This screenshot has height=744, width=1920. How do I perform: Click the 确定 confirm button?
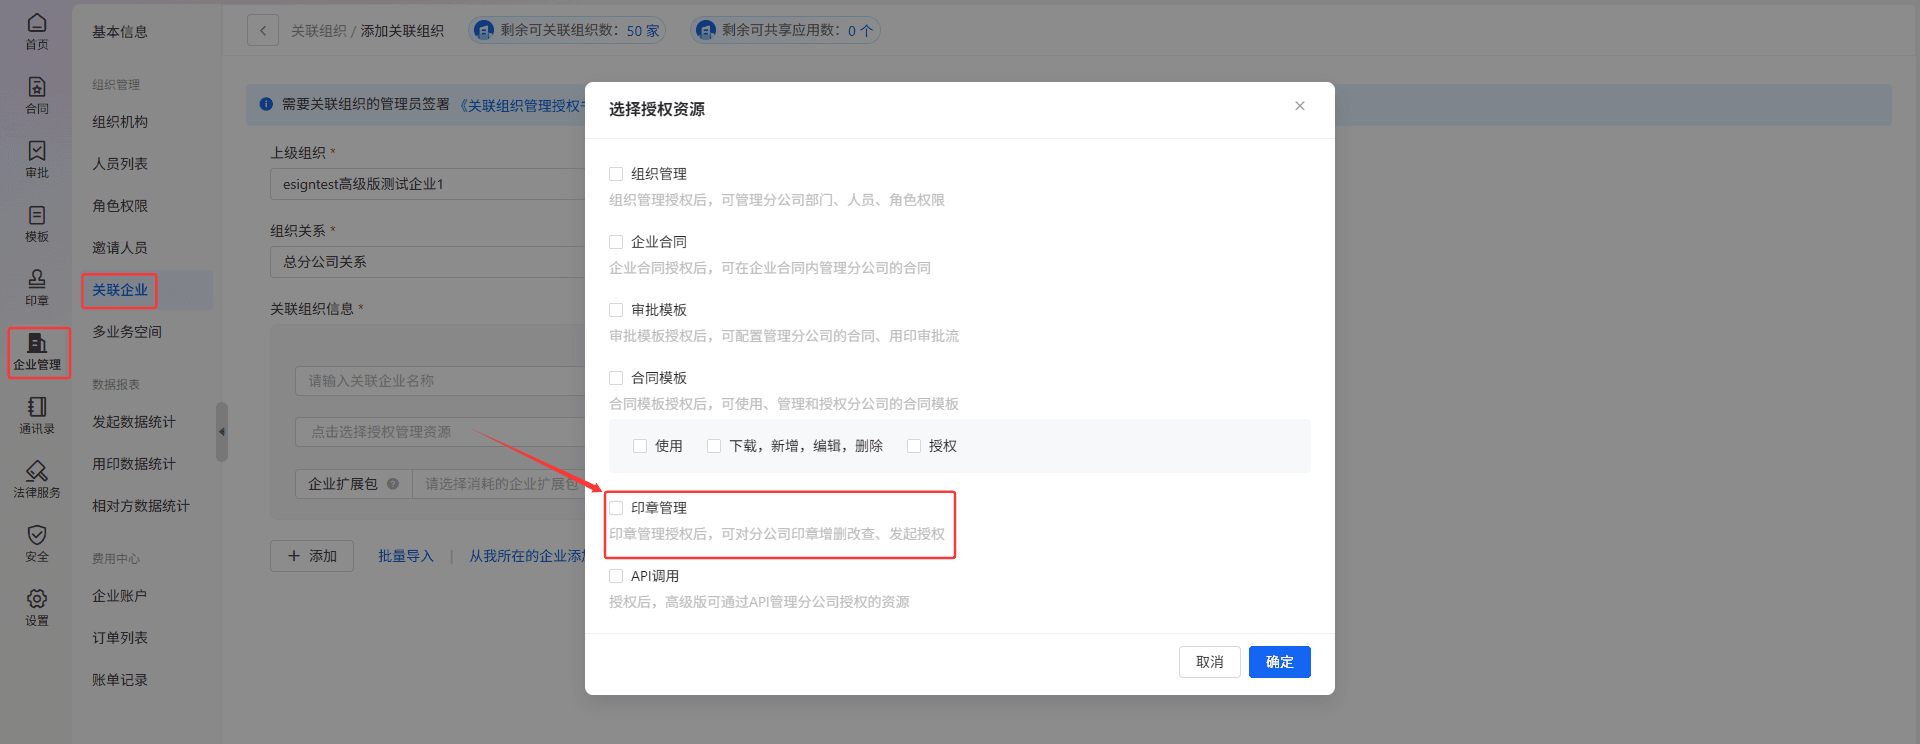pos(1279,662)
